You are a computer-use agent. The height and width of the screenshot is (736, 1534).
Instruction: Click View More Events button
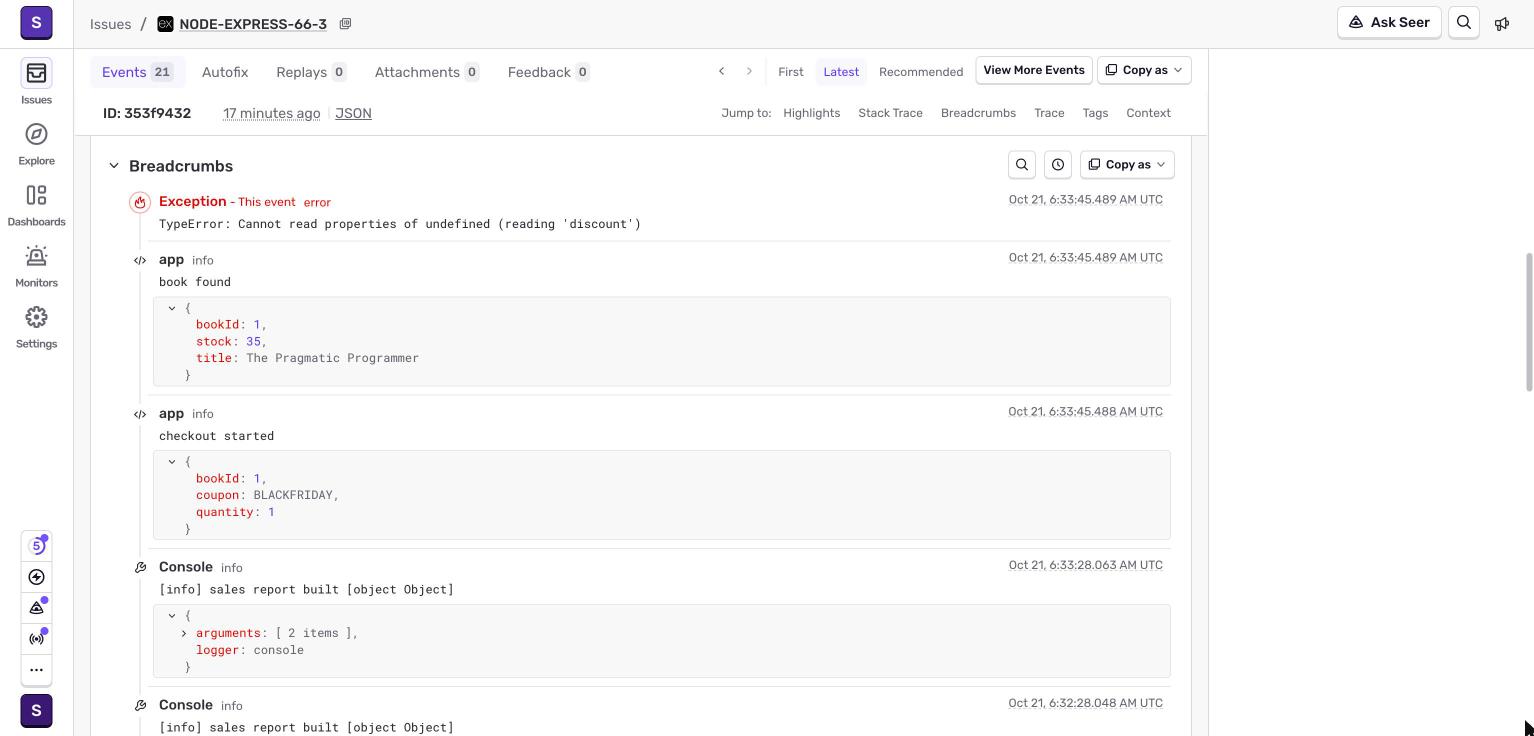point(1034,70)
